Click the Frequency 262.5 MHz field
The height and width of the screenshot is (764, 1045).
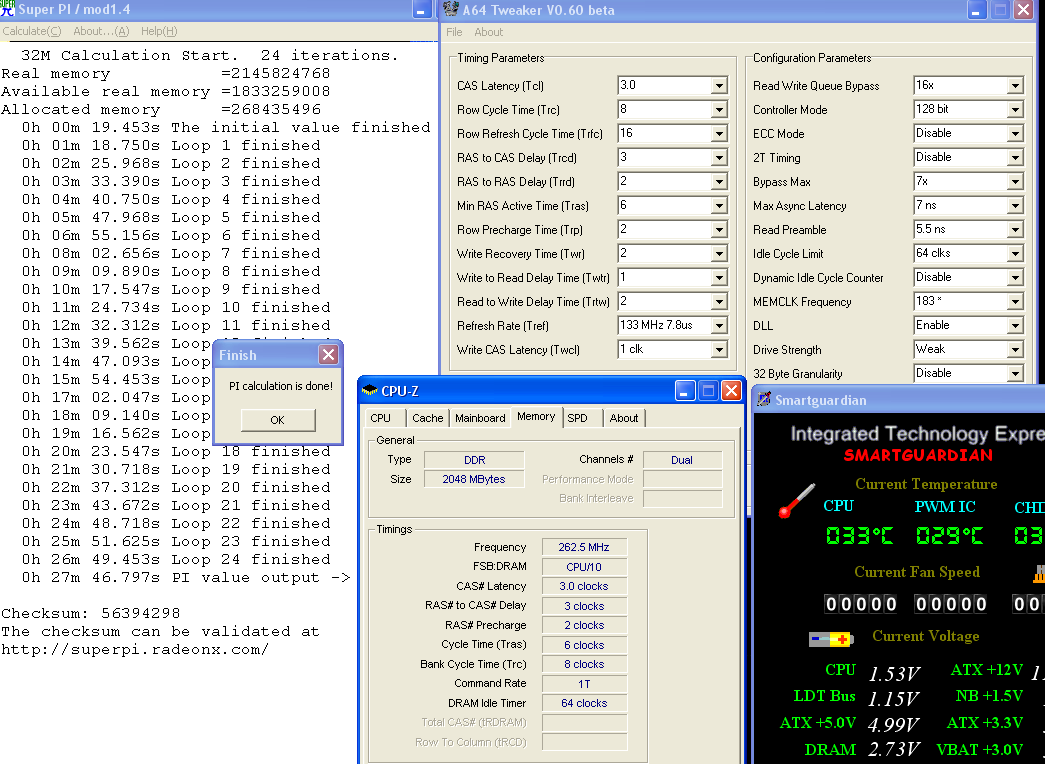(x=584, y=547)
